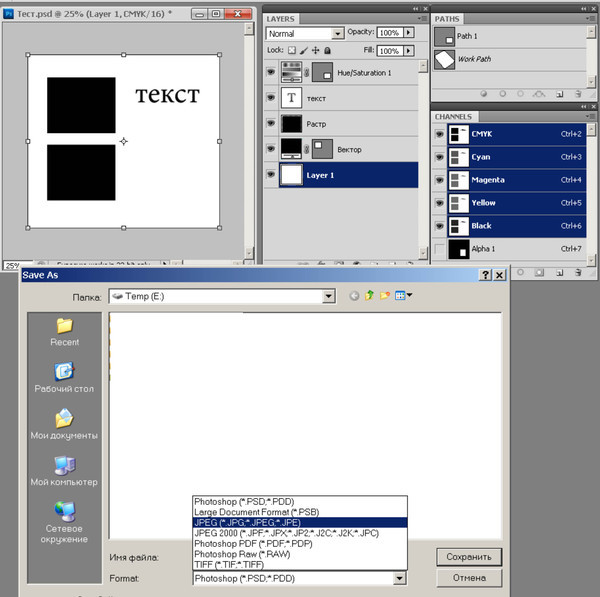Select the Work Path thumbnail
Image resolution: width=600 pixels, height=597 pixels.
pyautogui.click(x=444, y=60)
